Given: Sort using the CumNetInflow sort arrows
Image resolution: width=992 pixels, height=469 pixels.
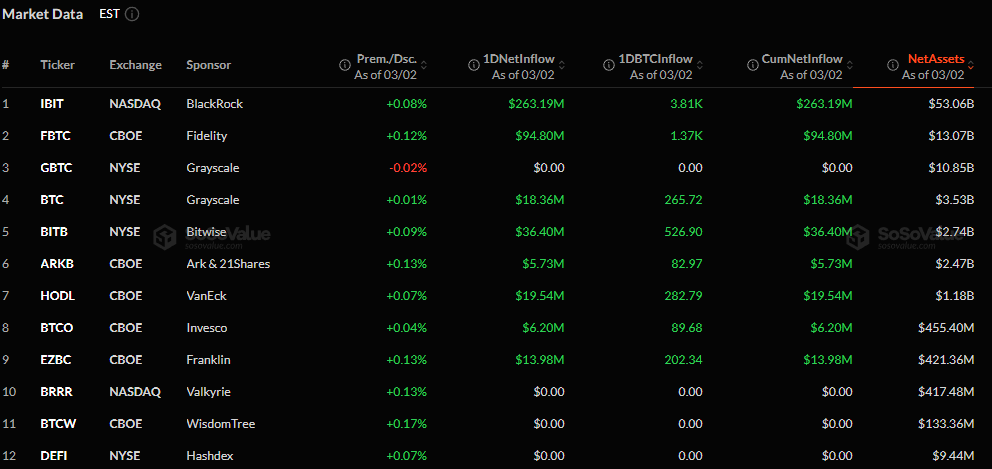Looking at the screenshot, I should pyautogui.click(x=848, y=66).
